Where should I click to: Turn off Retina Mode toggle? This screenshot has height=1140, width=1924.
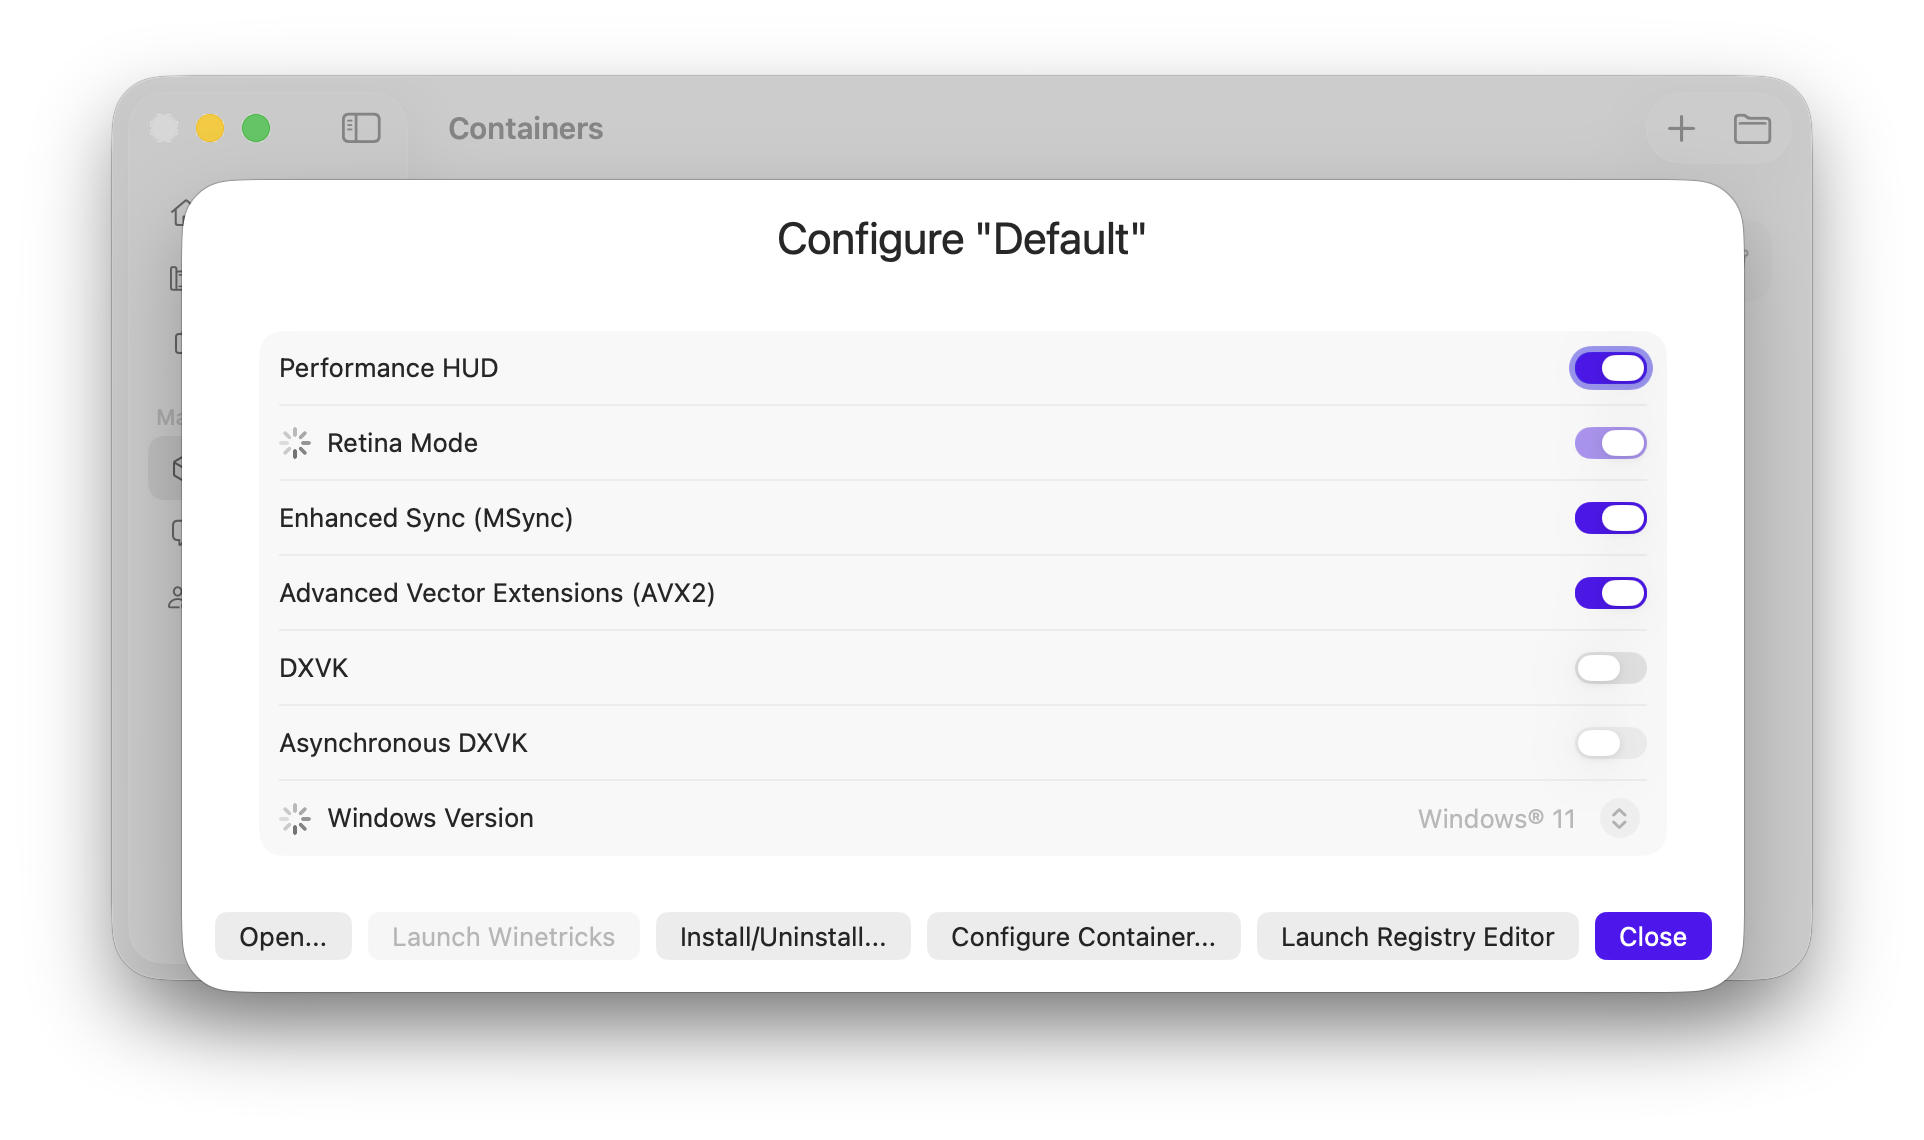point(1610,443)
